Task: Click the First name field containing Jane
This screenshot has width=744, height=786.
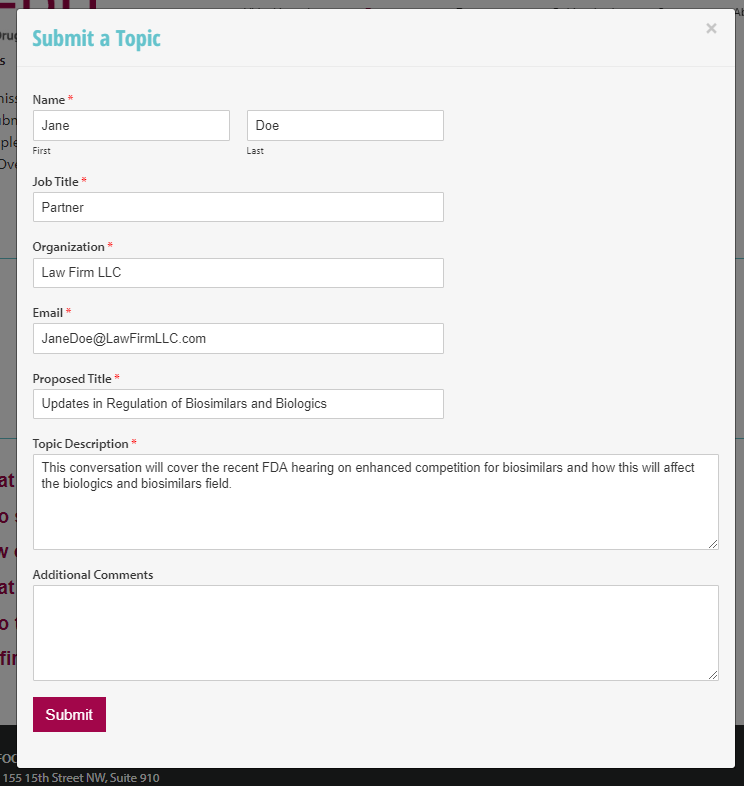Action: pos(131,126)
